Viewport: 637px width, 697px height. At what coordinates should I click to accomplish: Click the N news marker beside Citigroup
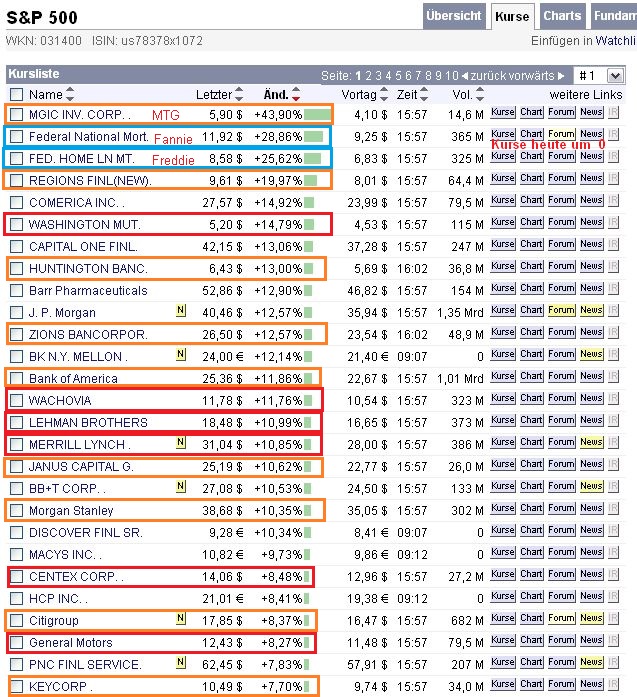click(180, 618)
